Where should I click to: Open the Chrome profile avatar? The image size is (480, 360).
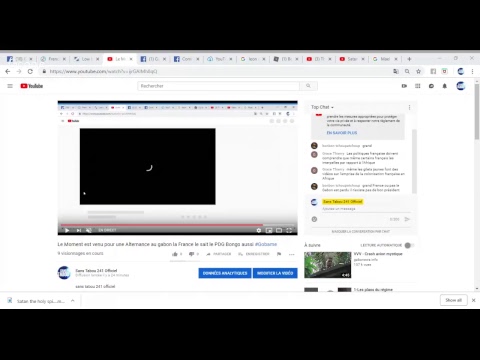pyautogui.click(x=461, y=71)
